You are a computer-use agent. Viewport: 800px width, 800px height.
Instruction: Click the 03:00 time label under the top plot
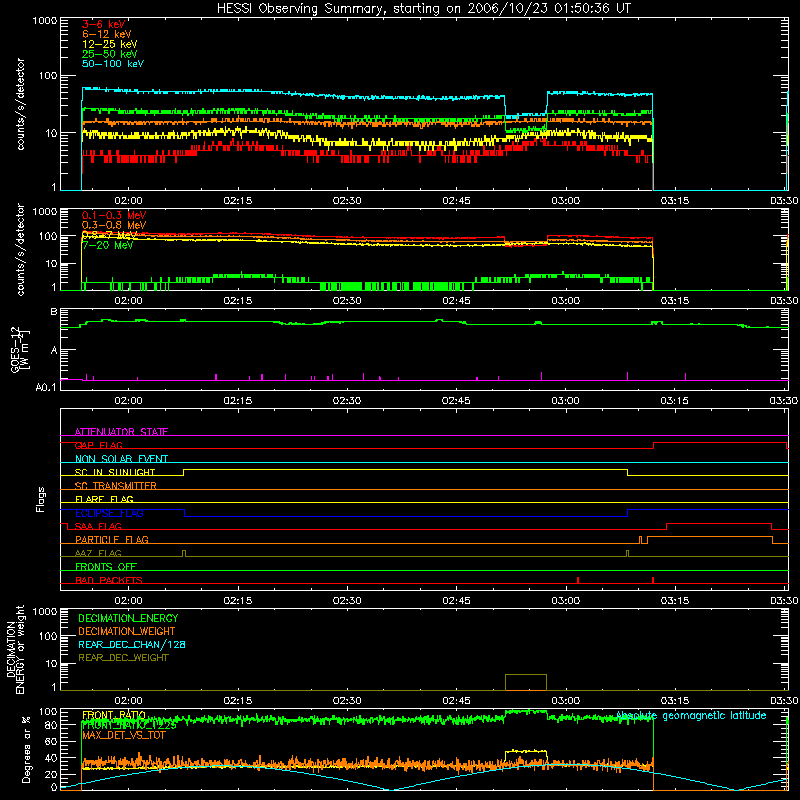[565, 201]
